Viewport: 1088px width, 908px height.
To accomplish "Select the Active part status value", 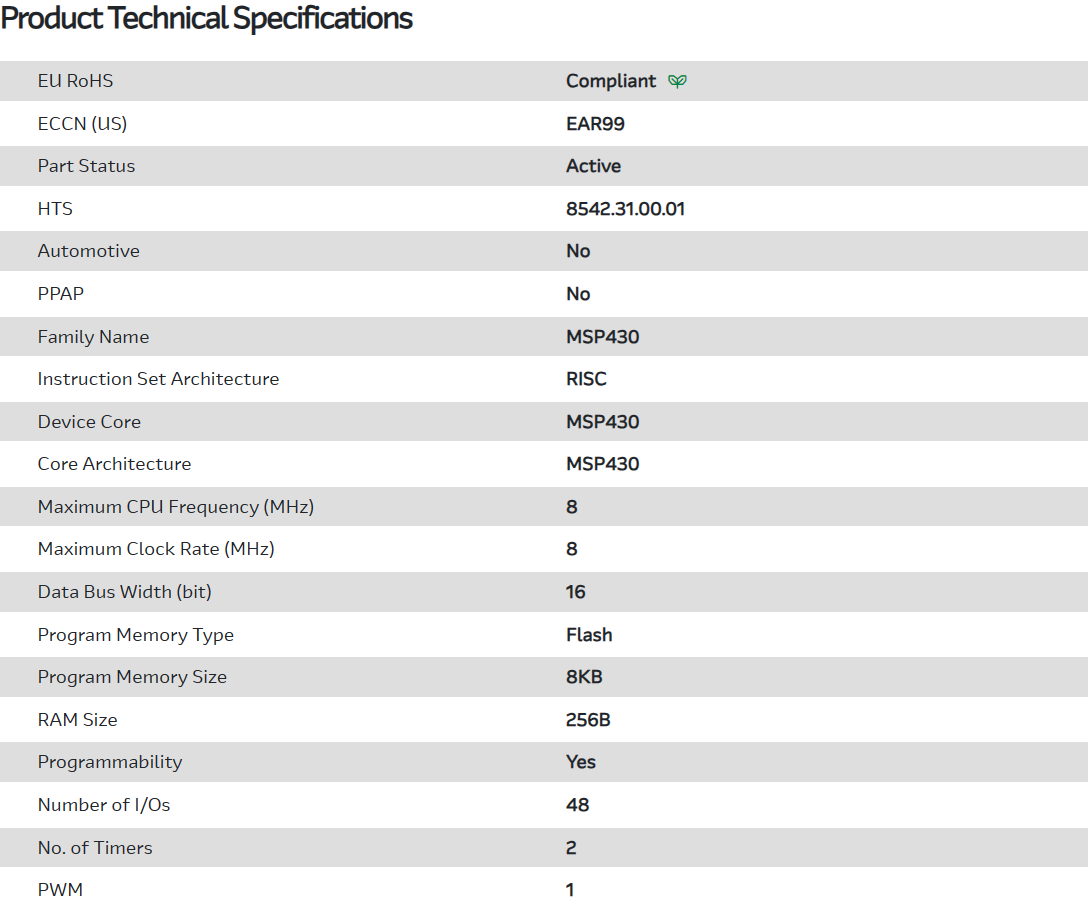I will (593, 166).
